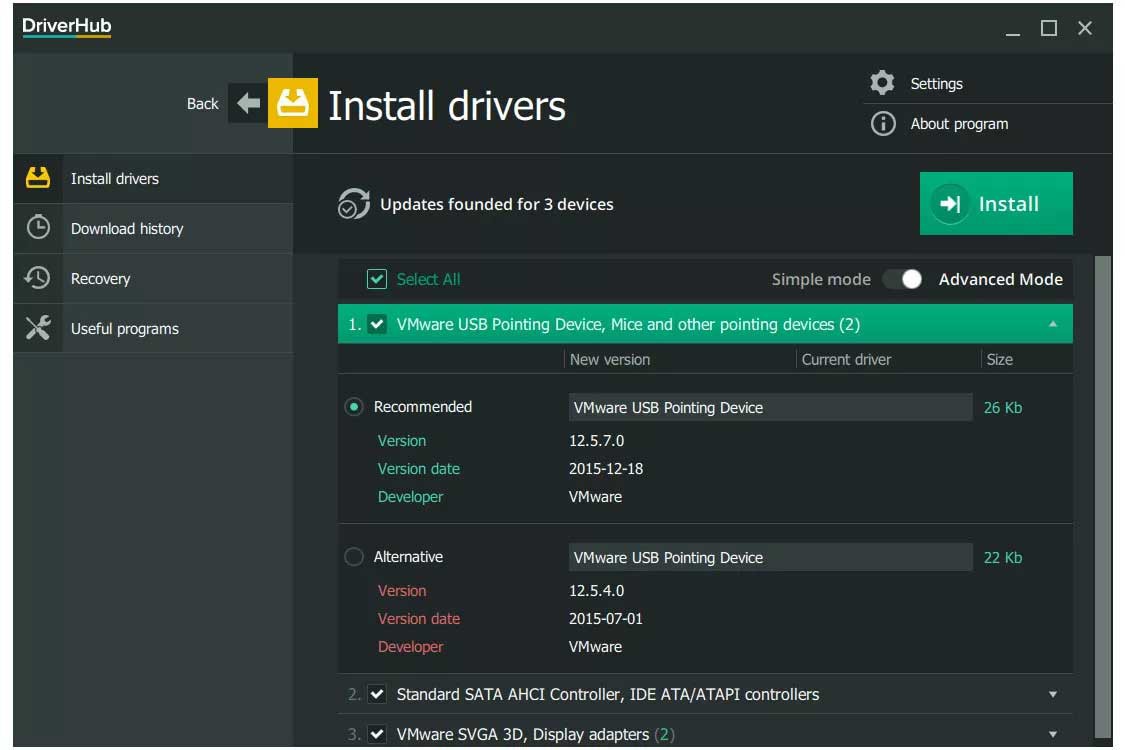Viewport: 1125px width, 750px height.
Task: Select Useful programs in the sidebar
Action: tap(124, 328)
